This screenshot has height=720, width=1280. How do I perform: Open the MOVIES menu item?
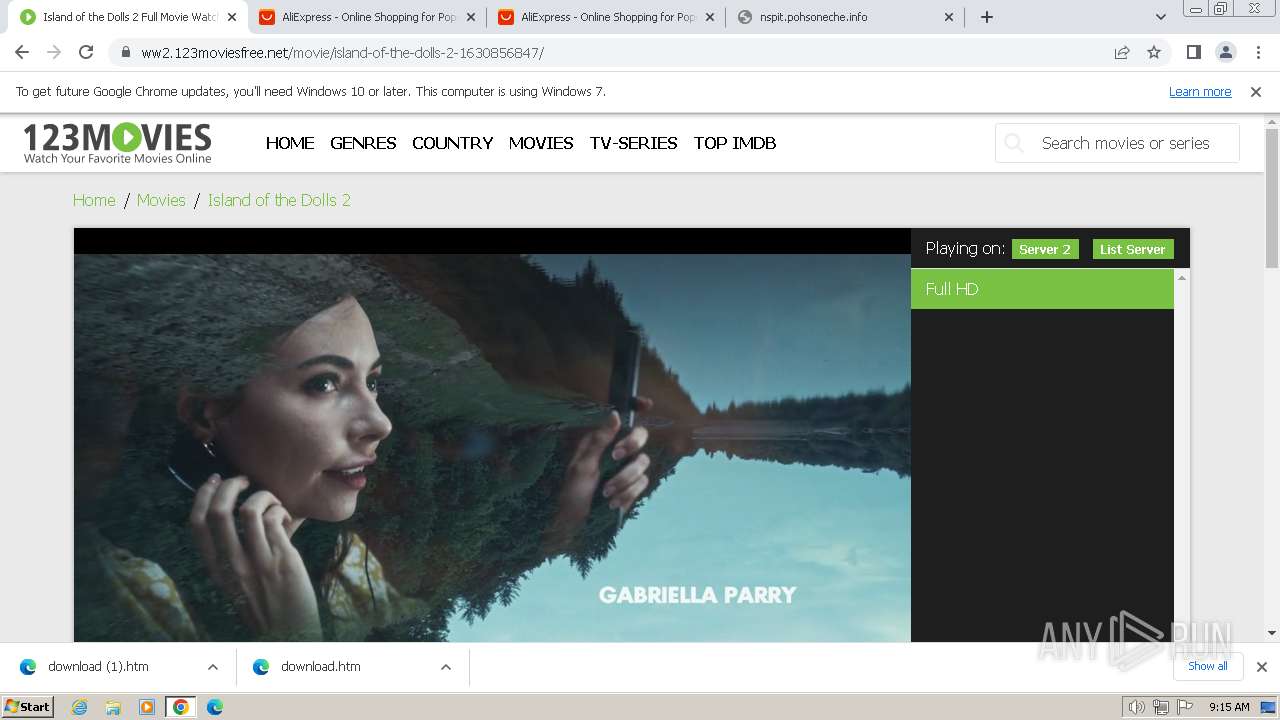(541, 143)
